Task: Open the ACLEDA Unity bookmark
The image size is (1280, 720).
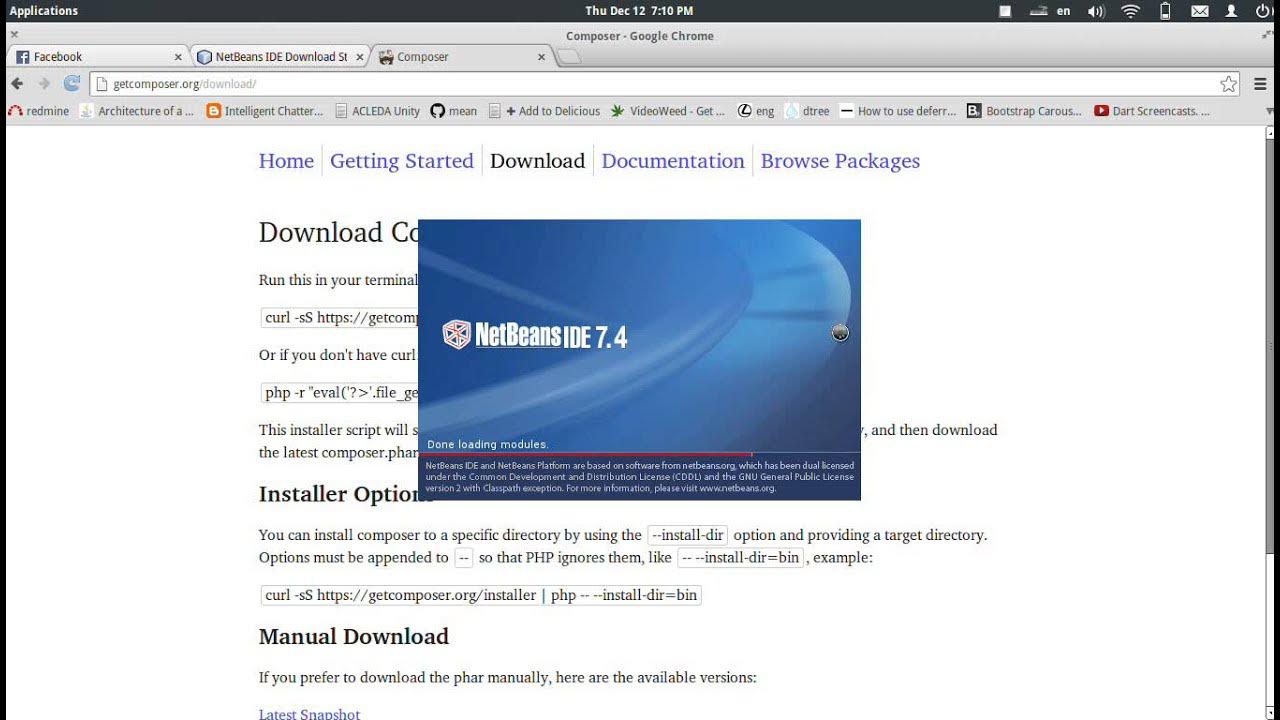Action: coord(377,111)
